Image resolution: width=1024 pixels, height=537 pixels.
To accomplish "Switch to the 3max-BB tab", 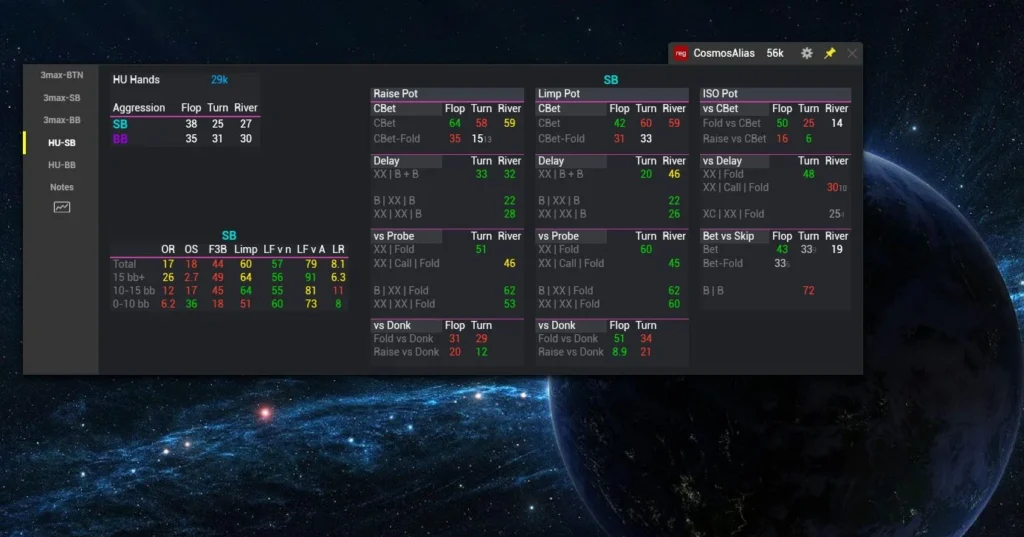I will (x=61, y=120).
